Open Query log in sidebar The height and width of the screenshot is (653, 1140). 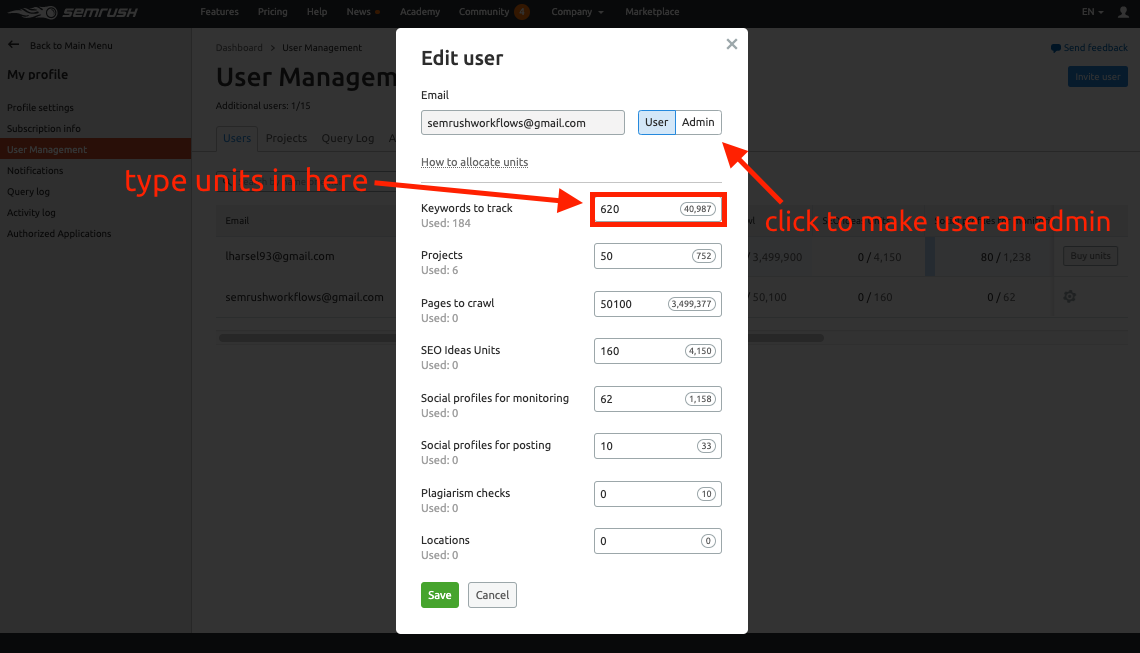tap(28, 192)
